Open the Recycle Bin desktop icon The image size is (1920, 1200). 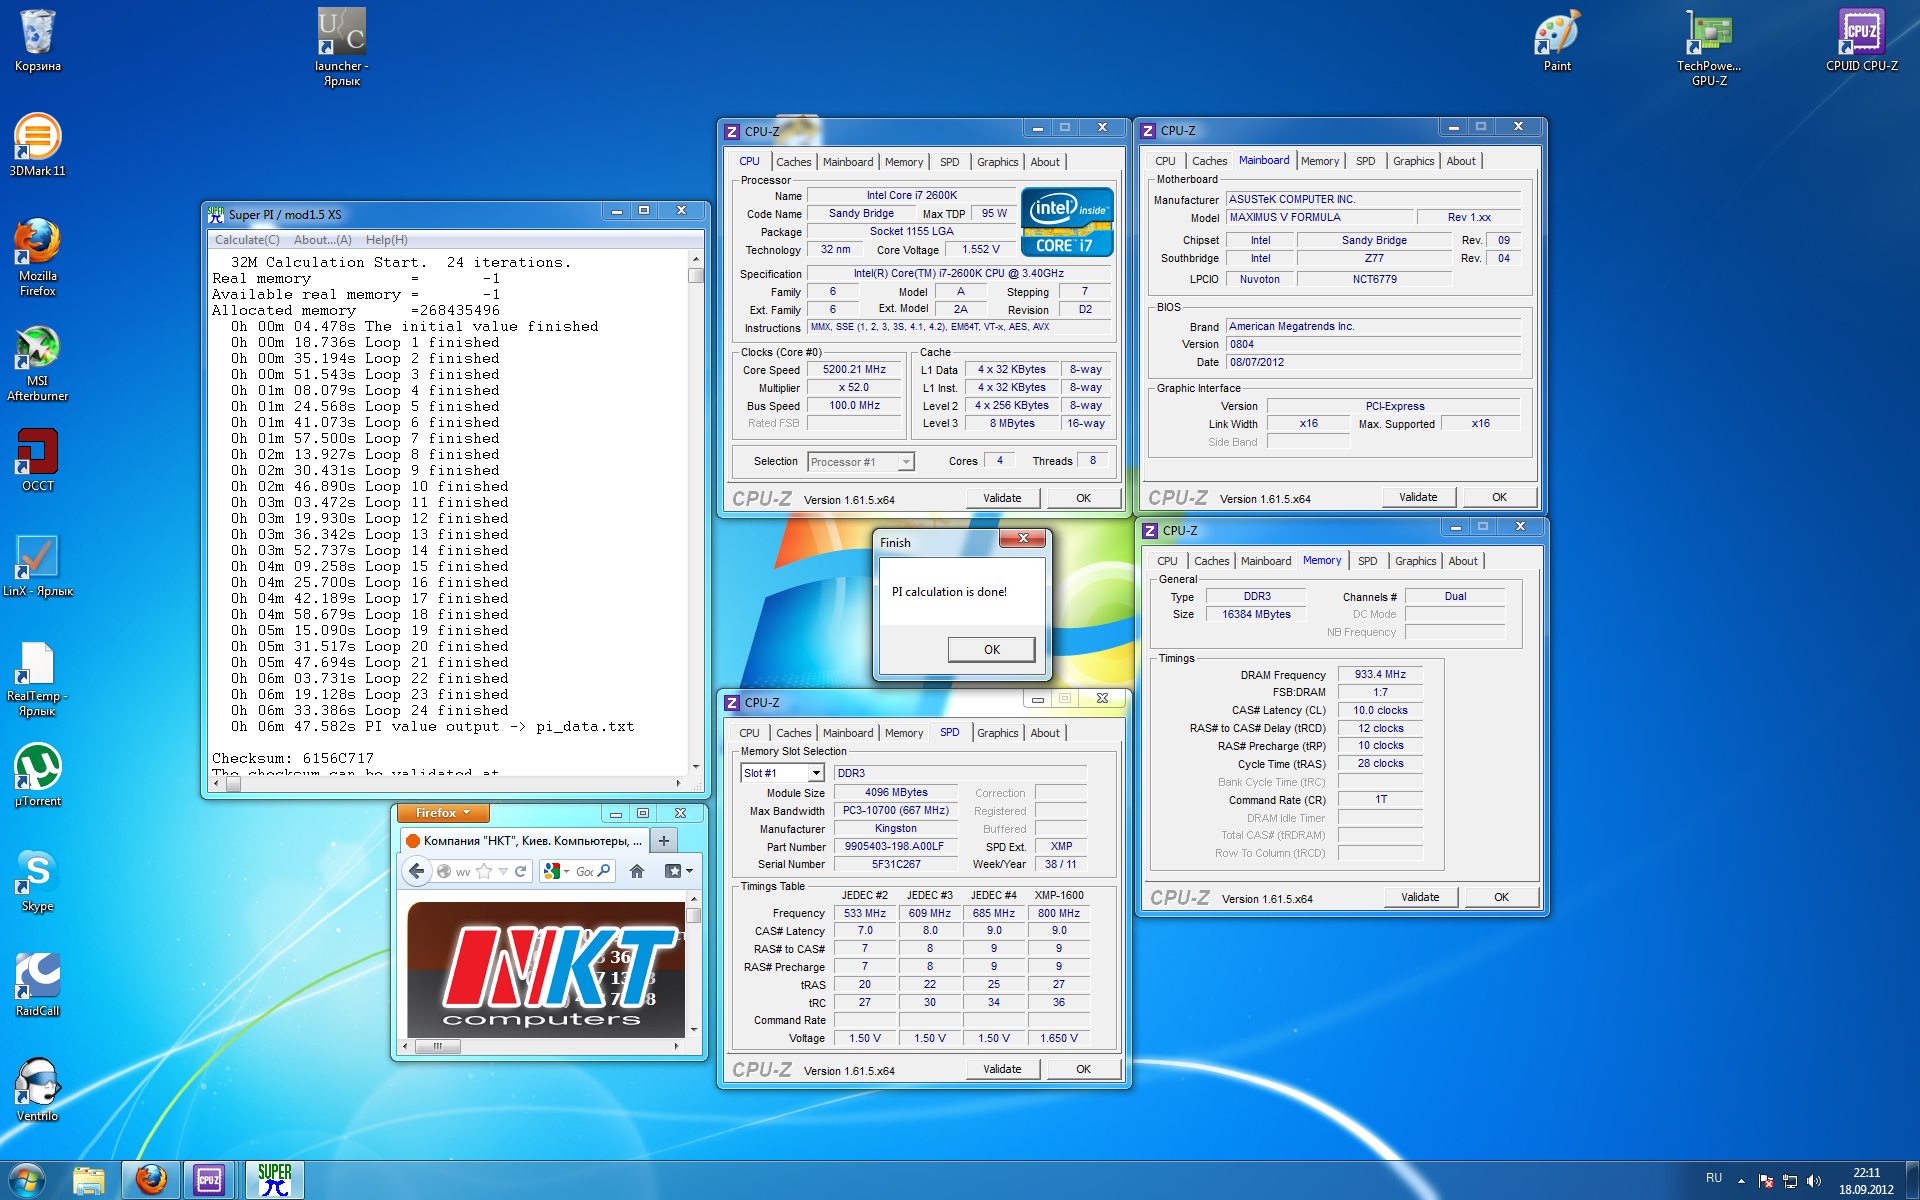click(37, 40)
